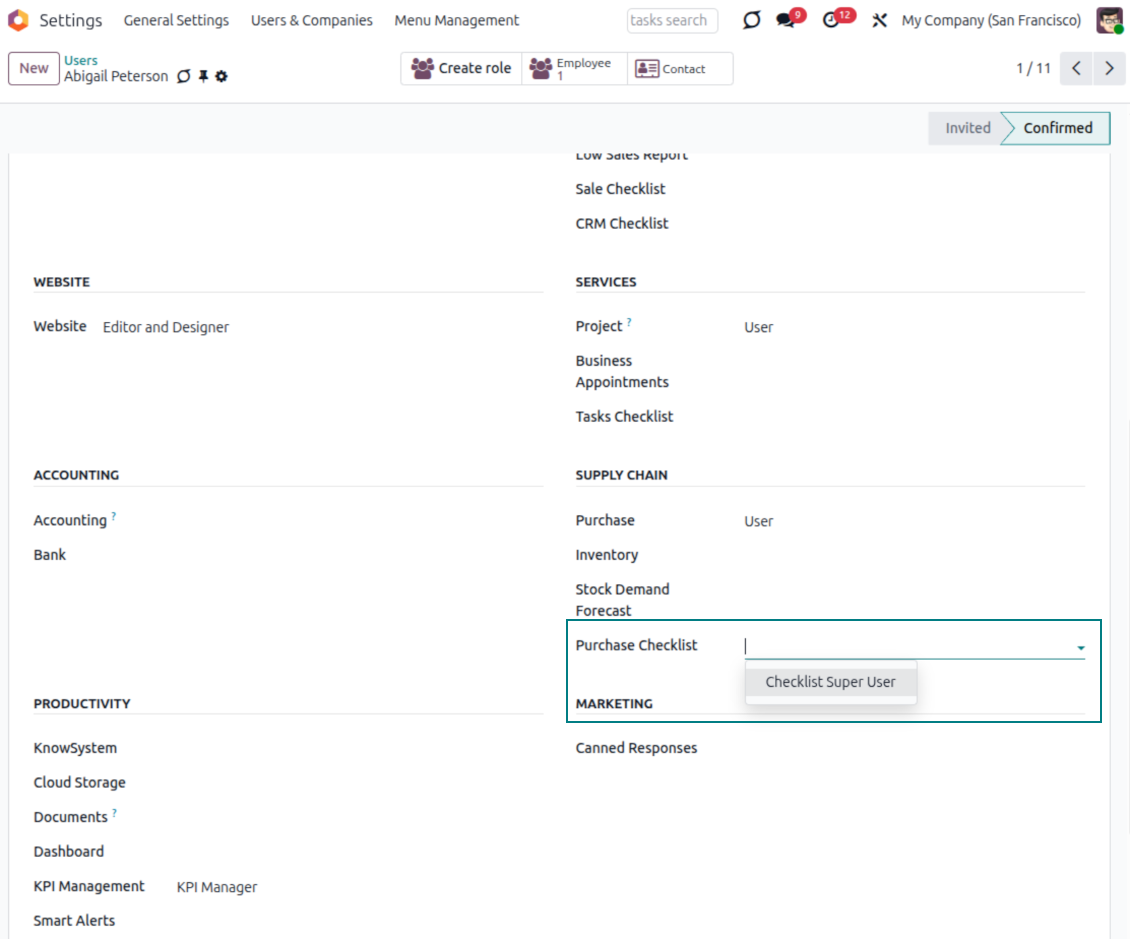
Task: Click the Odoo logo next to Settings
Action: click(18, 20)
